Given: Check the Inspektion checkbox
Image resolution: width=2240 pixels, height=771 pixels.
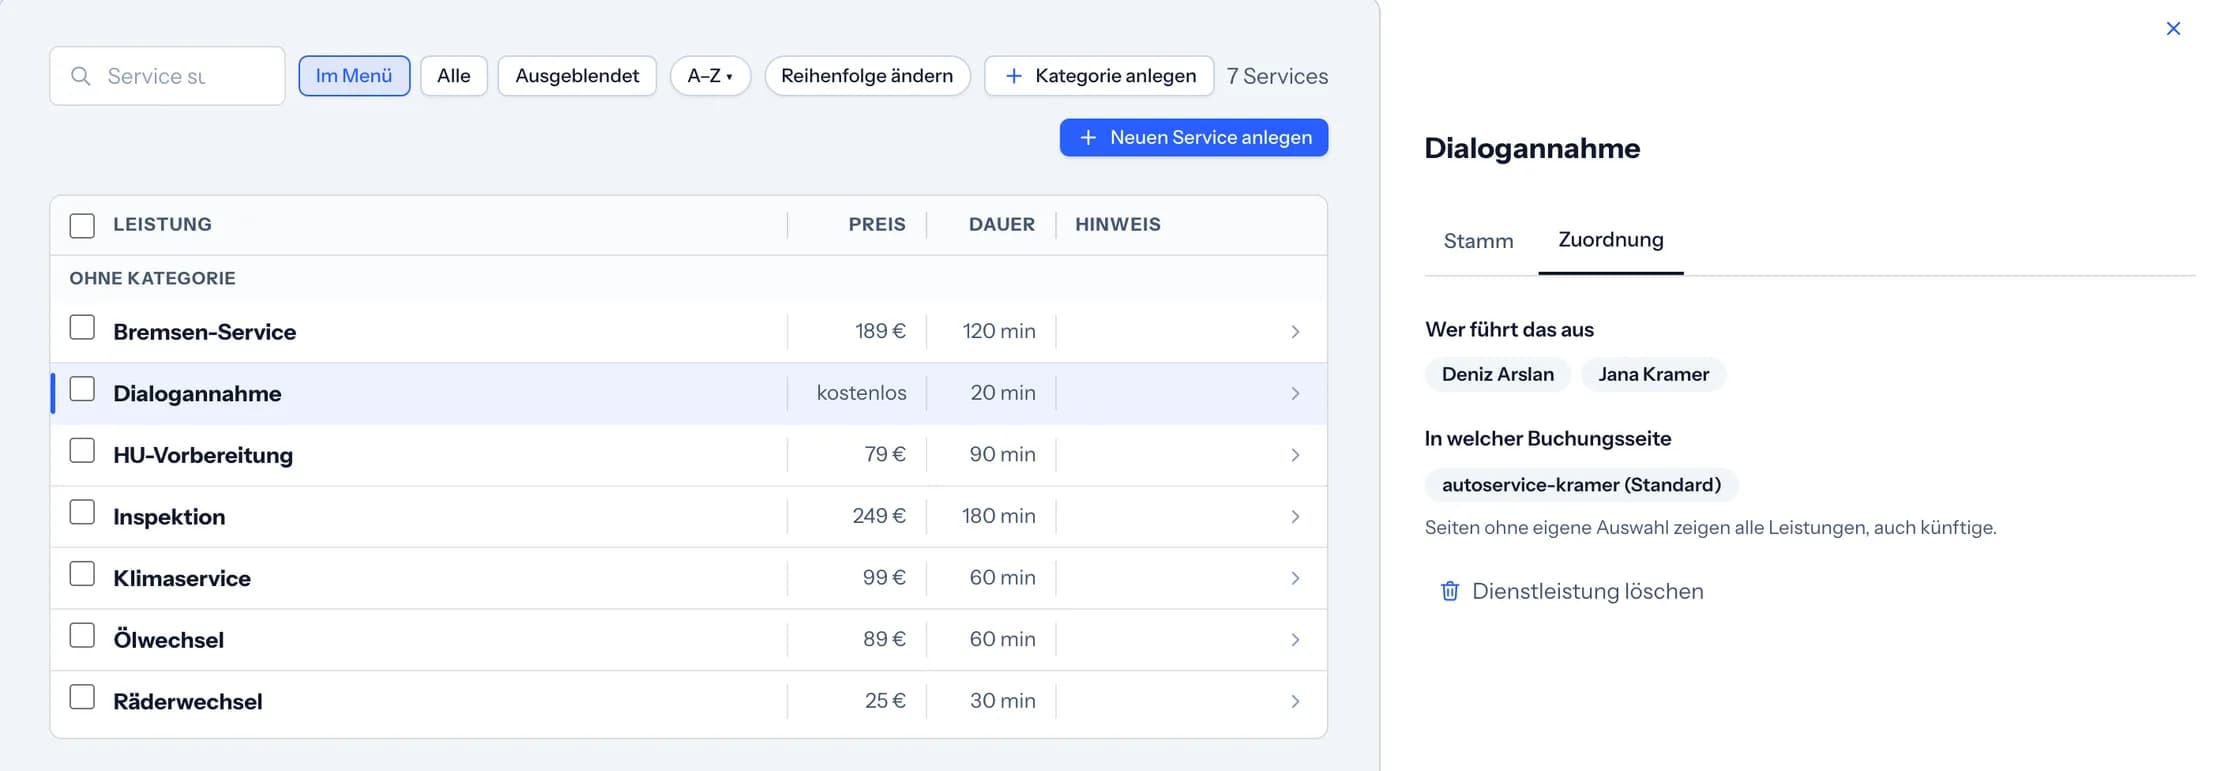Looking at the screenshot, I should pos(82,512).
